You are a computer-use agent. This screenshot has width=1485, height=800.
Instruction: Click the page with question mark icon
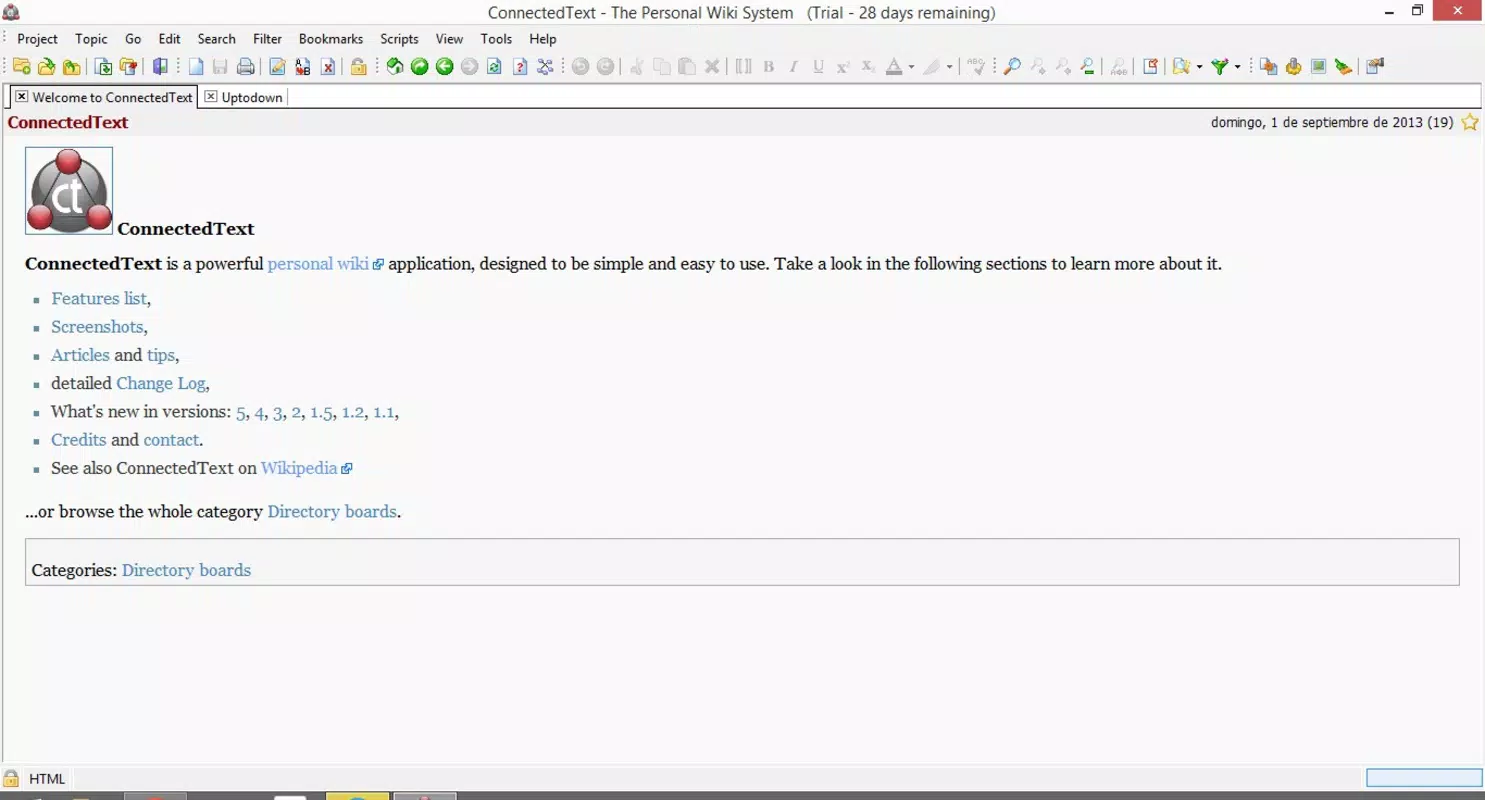520,67
